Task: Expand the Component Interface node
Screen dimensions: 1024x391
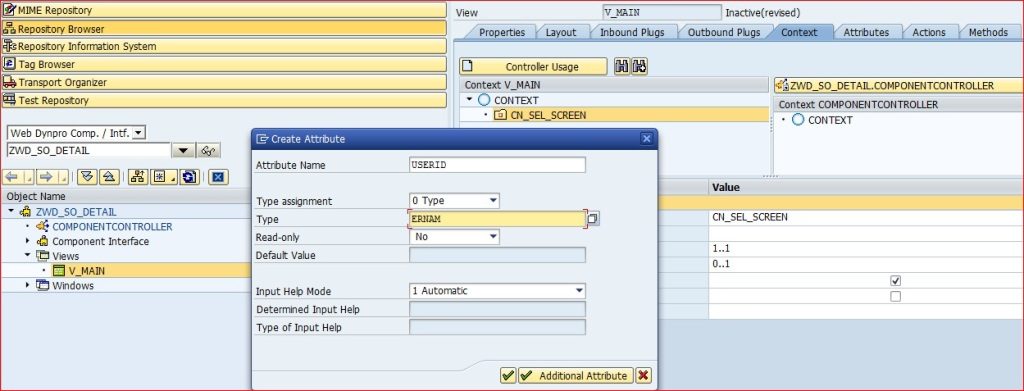Action: pos(27,241)
